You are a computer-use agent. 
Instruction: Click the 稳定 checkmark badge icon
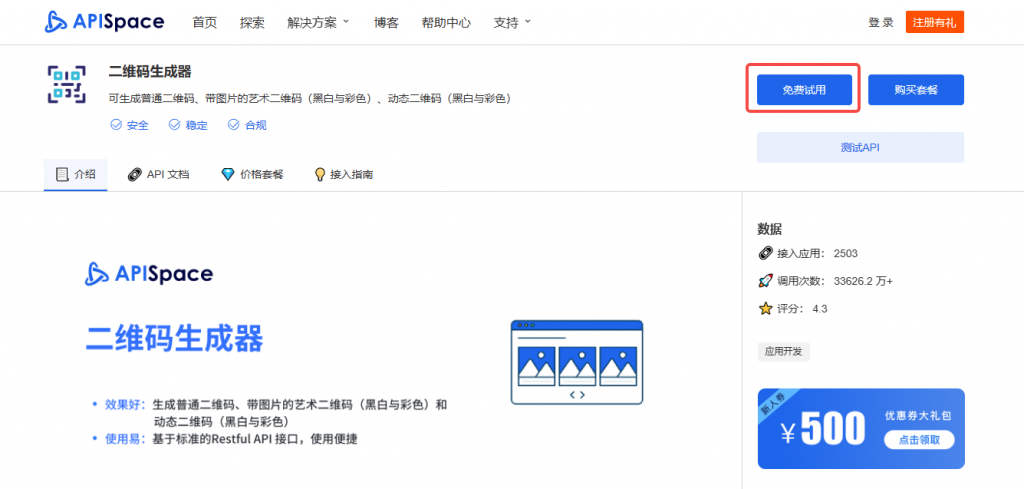click(174, 125)
